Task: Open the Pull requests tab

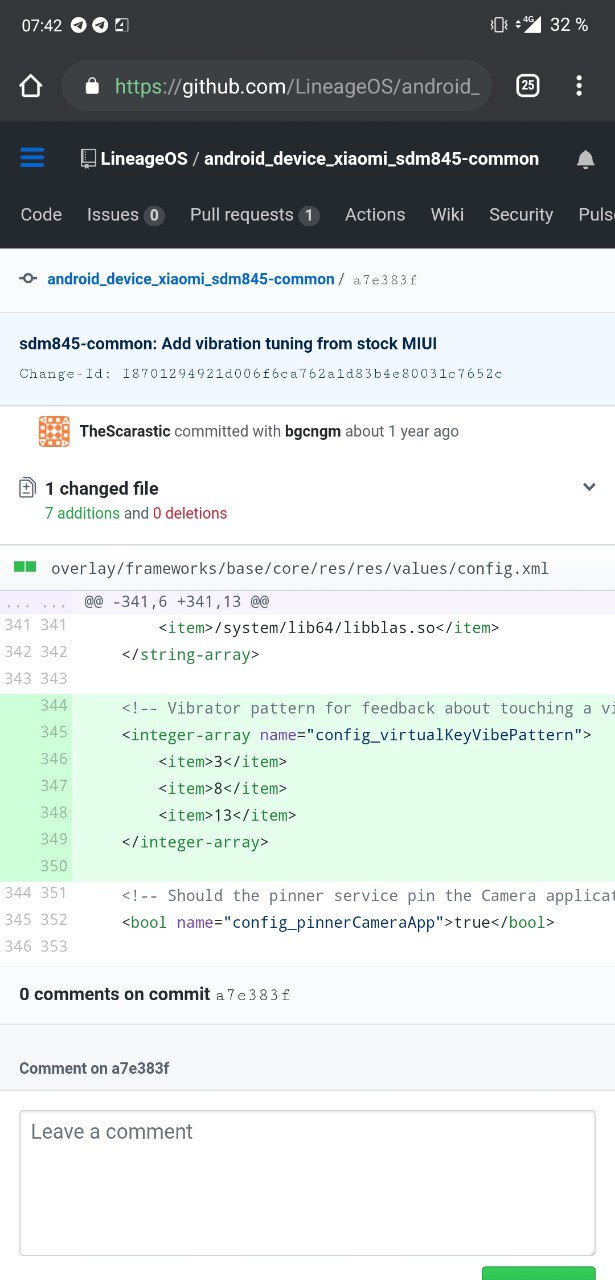Action: [x=254, y=214]
